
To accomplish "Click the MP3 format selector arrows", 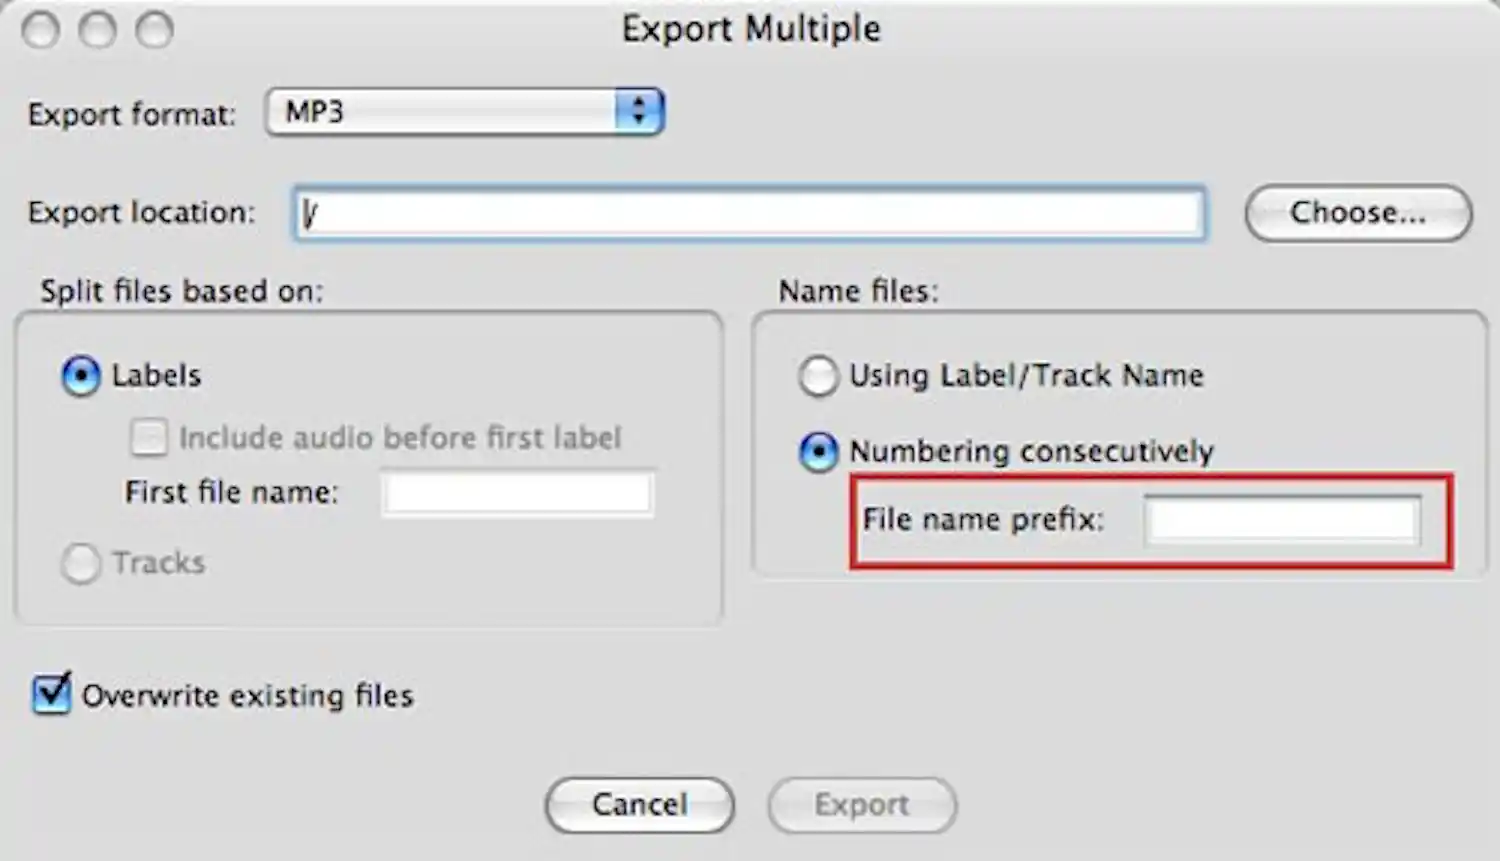I will 640,111.
